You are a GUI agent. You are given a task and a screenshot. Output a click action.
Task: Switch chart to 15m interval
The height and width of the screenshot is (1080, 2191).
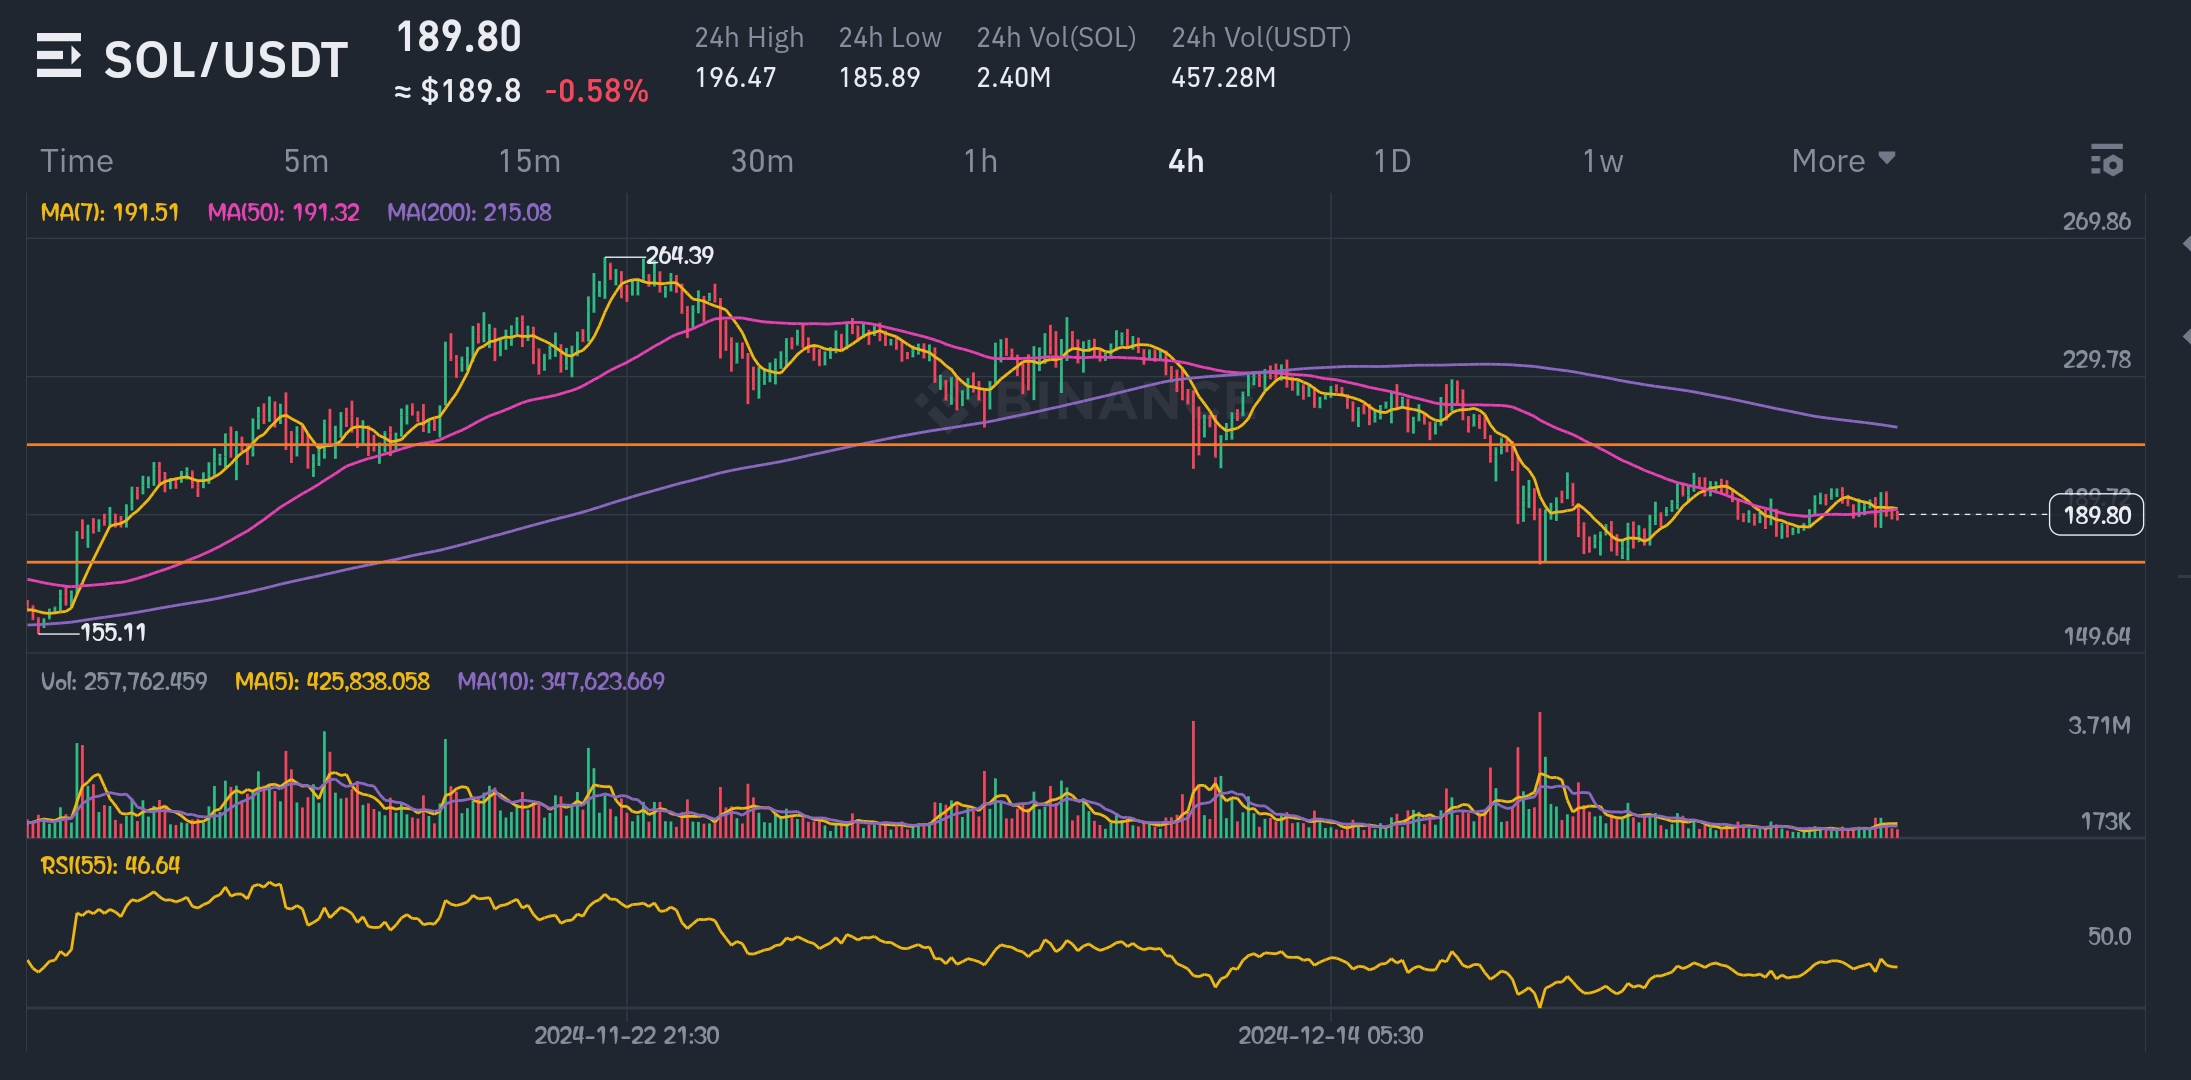click(529, 161)
